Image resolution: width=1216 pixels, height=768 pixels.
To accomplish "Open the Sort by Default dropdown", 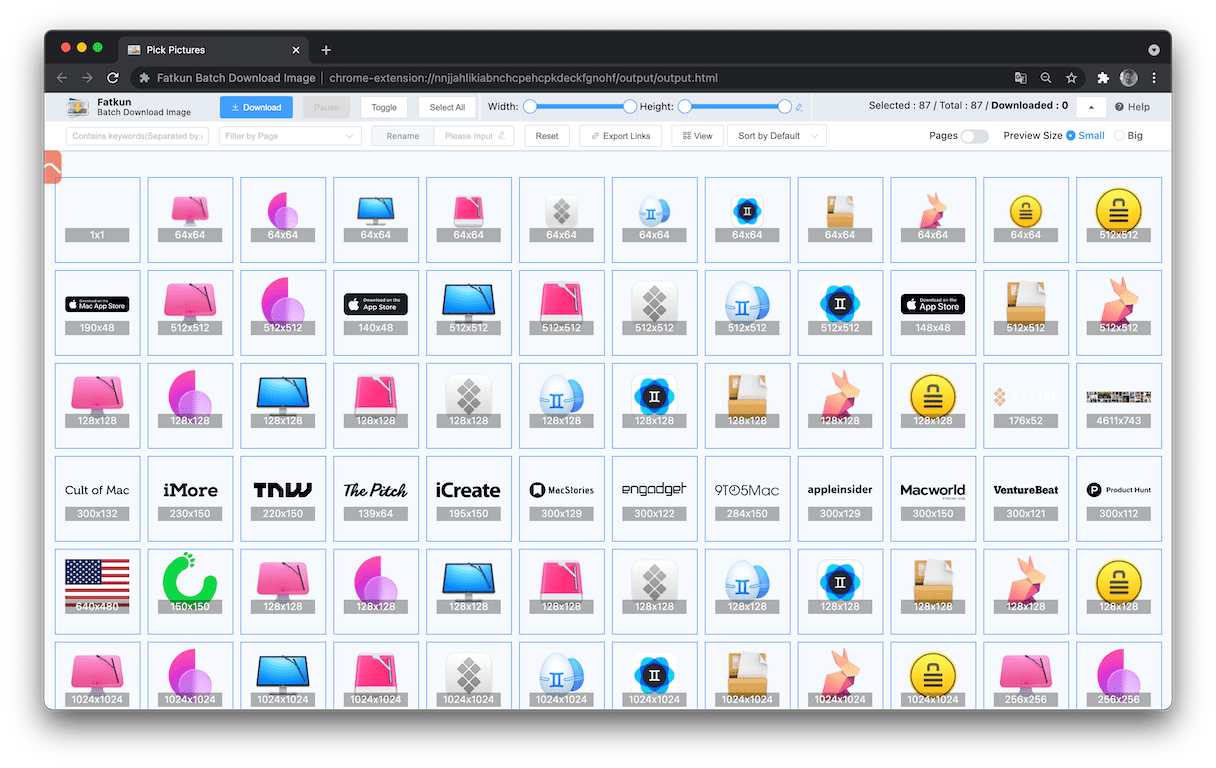I will (x=778, y=136).
